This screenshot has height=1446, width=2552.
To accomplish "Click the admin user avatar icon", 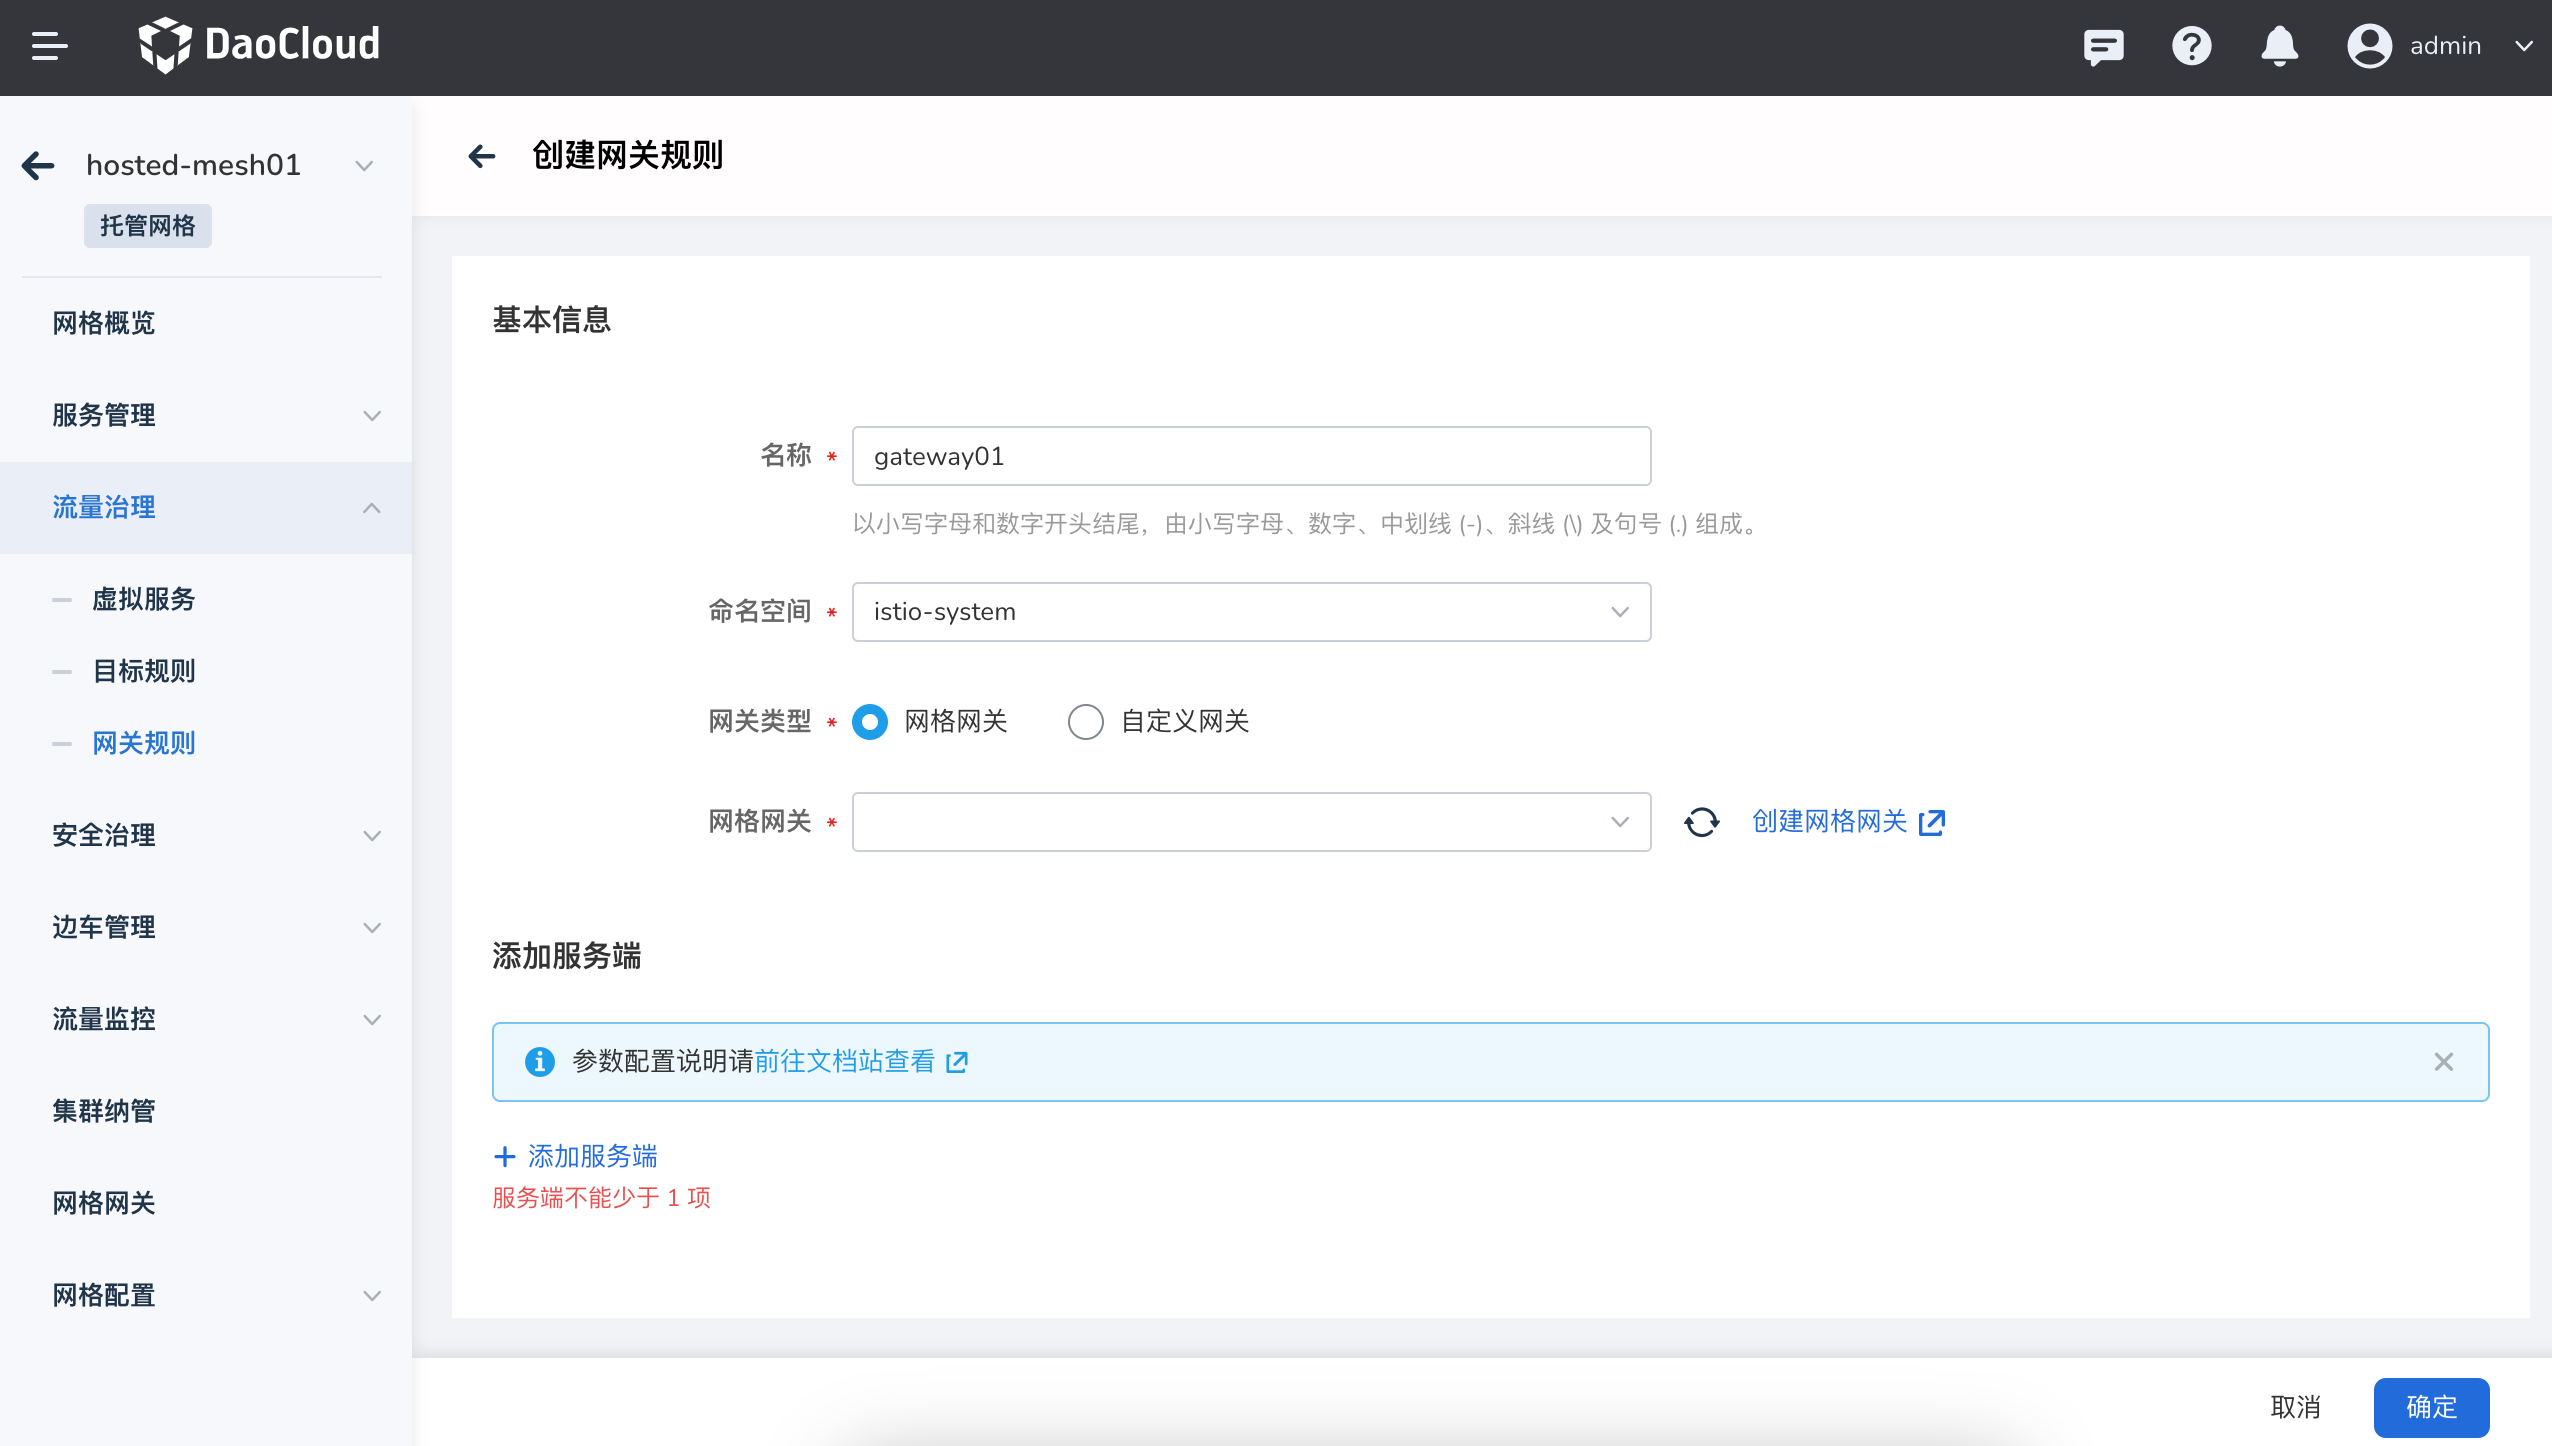I will pos(2369,46).
